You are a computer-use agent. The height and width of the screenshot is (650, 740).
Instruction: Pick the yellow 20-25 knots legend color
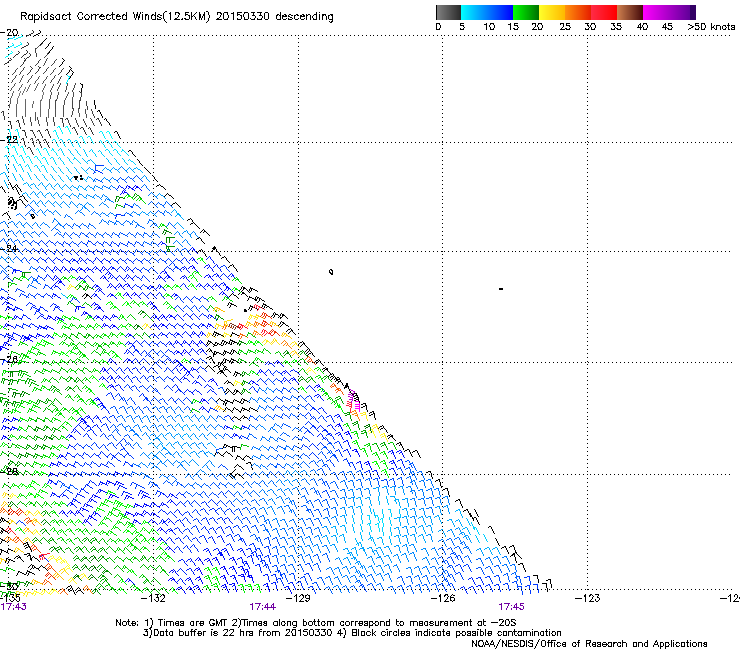(x=552, y=12)
